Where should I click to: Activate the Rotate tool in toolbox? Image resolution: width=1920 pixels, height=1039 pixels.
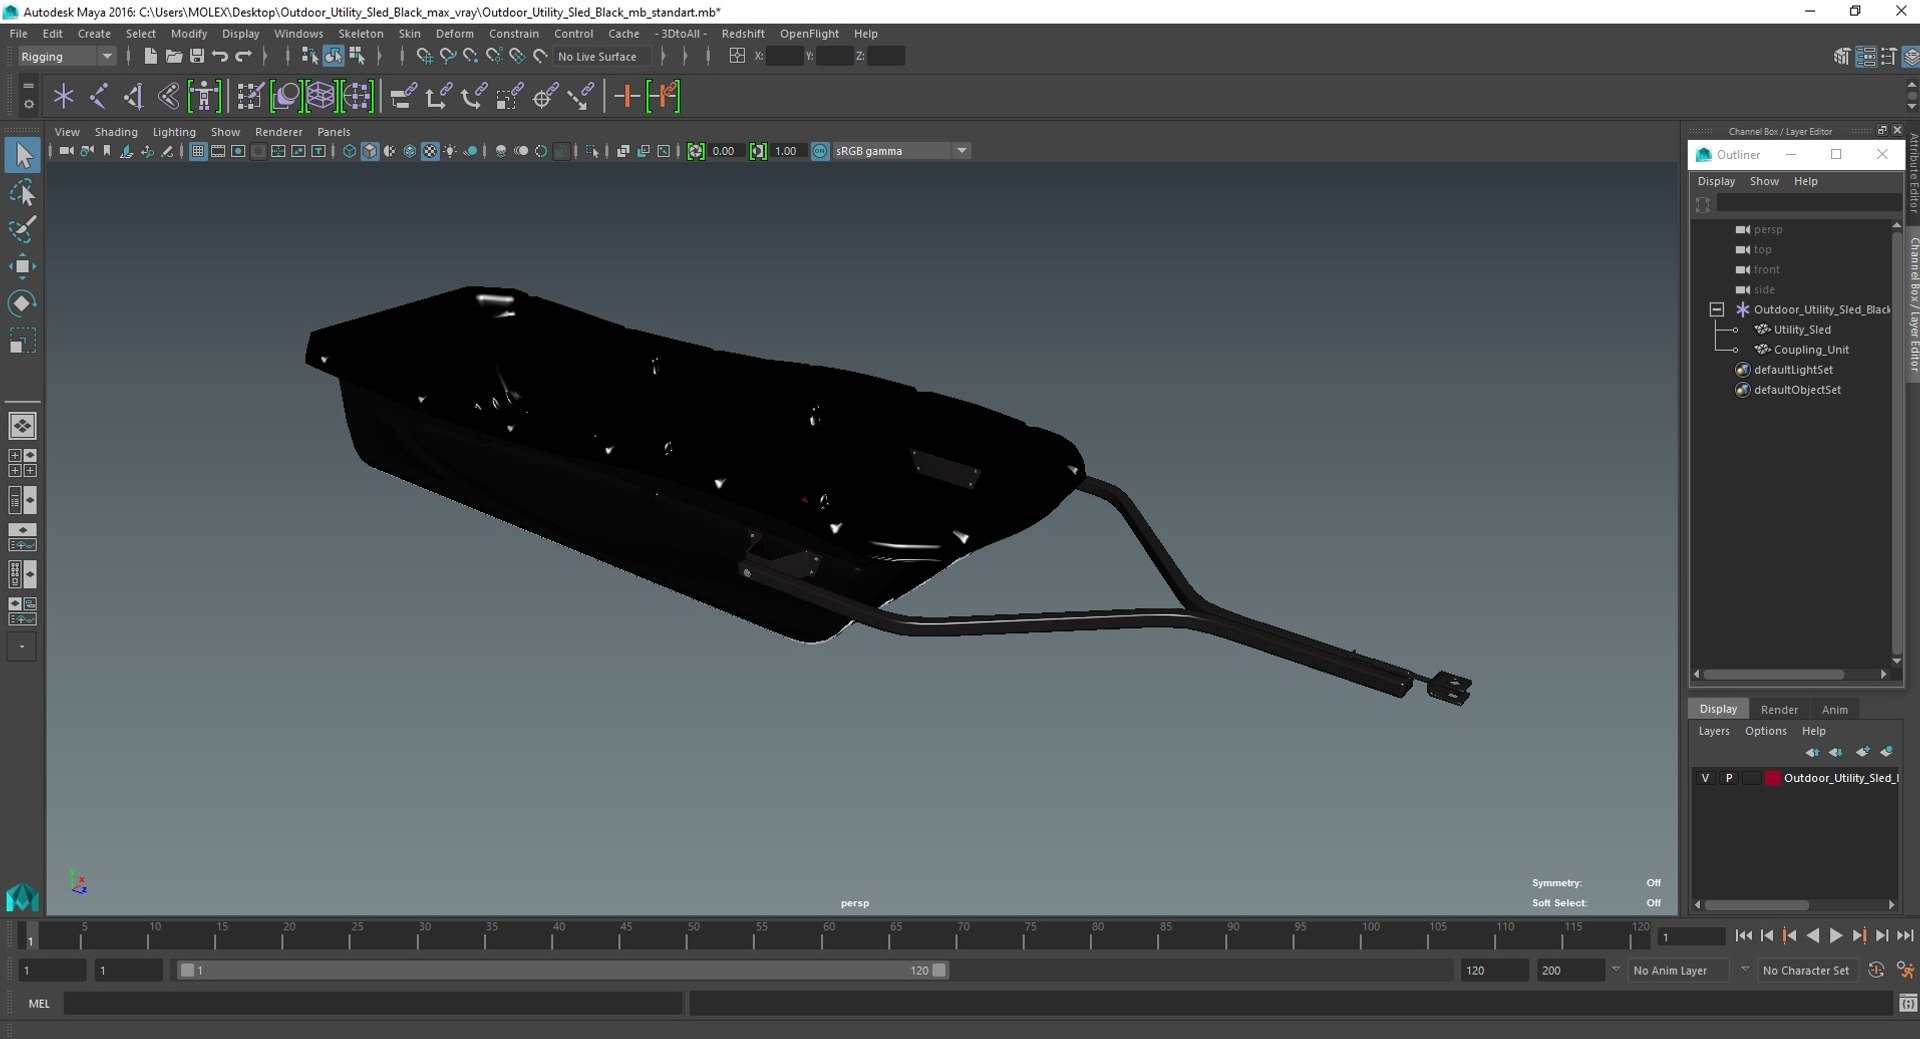22,303
